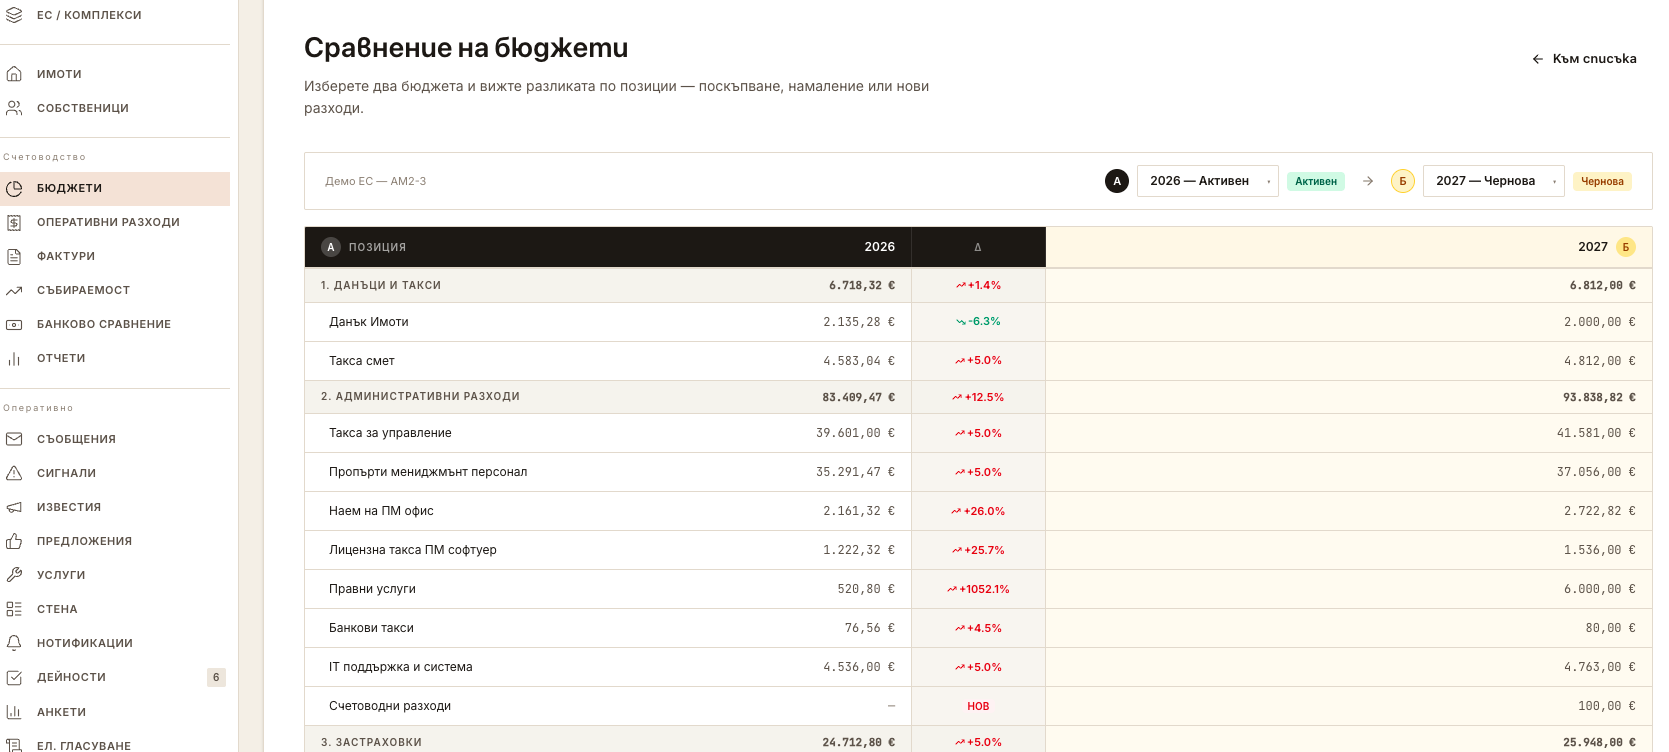Click the checkbox icon for ДЕЙНОСТИ
The width and height of the screenshot is (1669, 752).
pyautogui.click(x=14, y=677)
